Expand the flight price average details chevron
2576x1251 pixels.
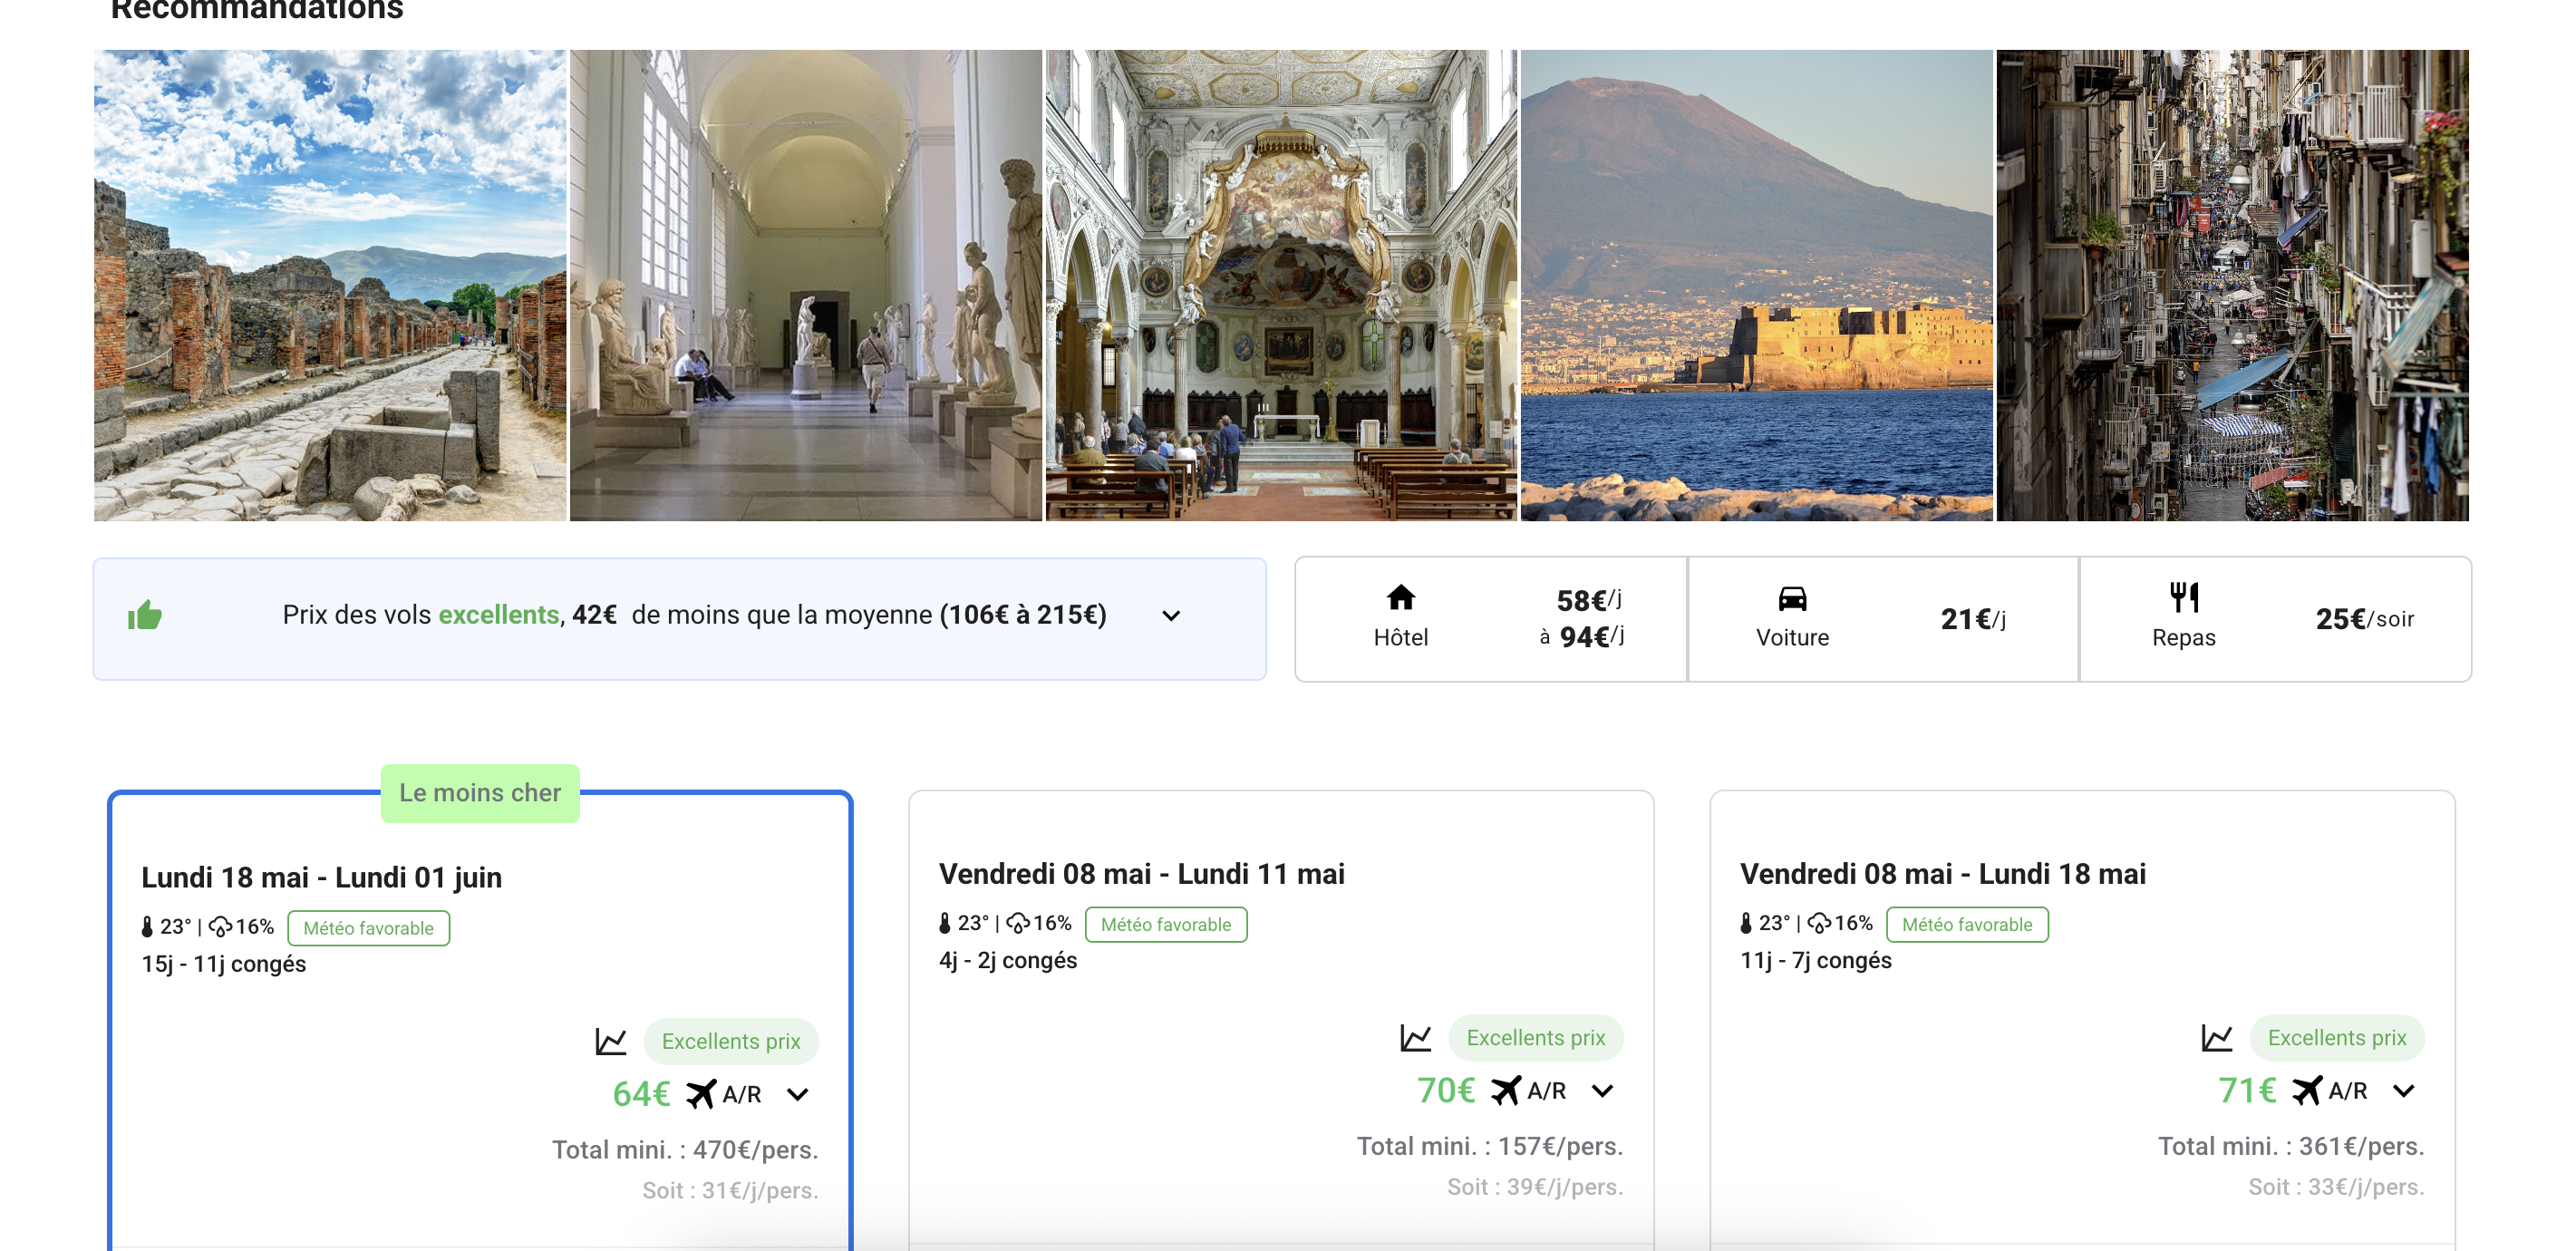(1171, 616)
